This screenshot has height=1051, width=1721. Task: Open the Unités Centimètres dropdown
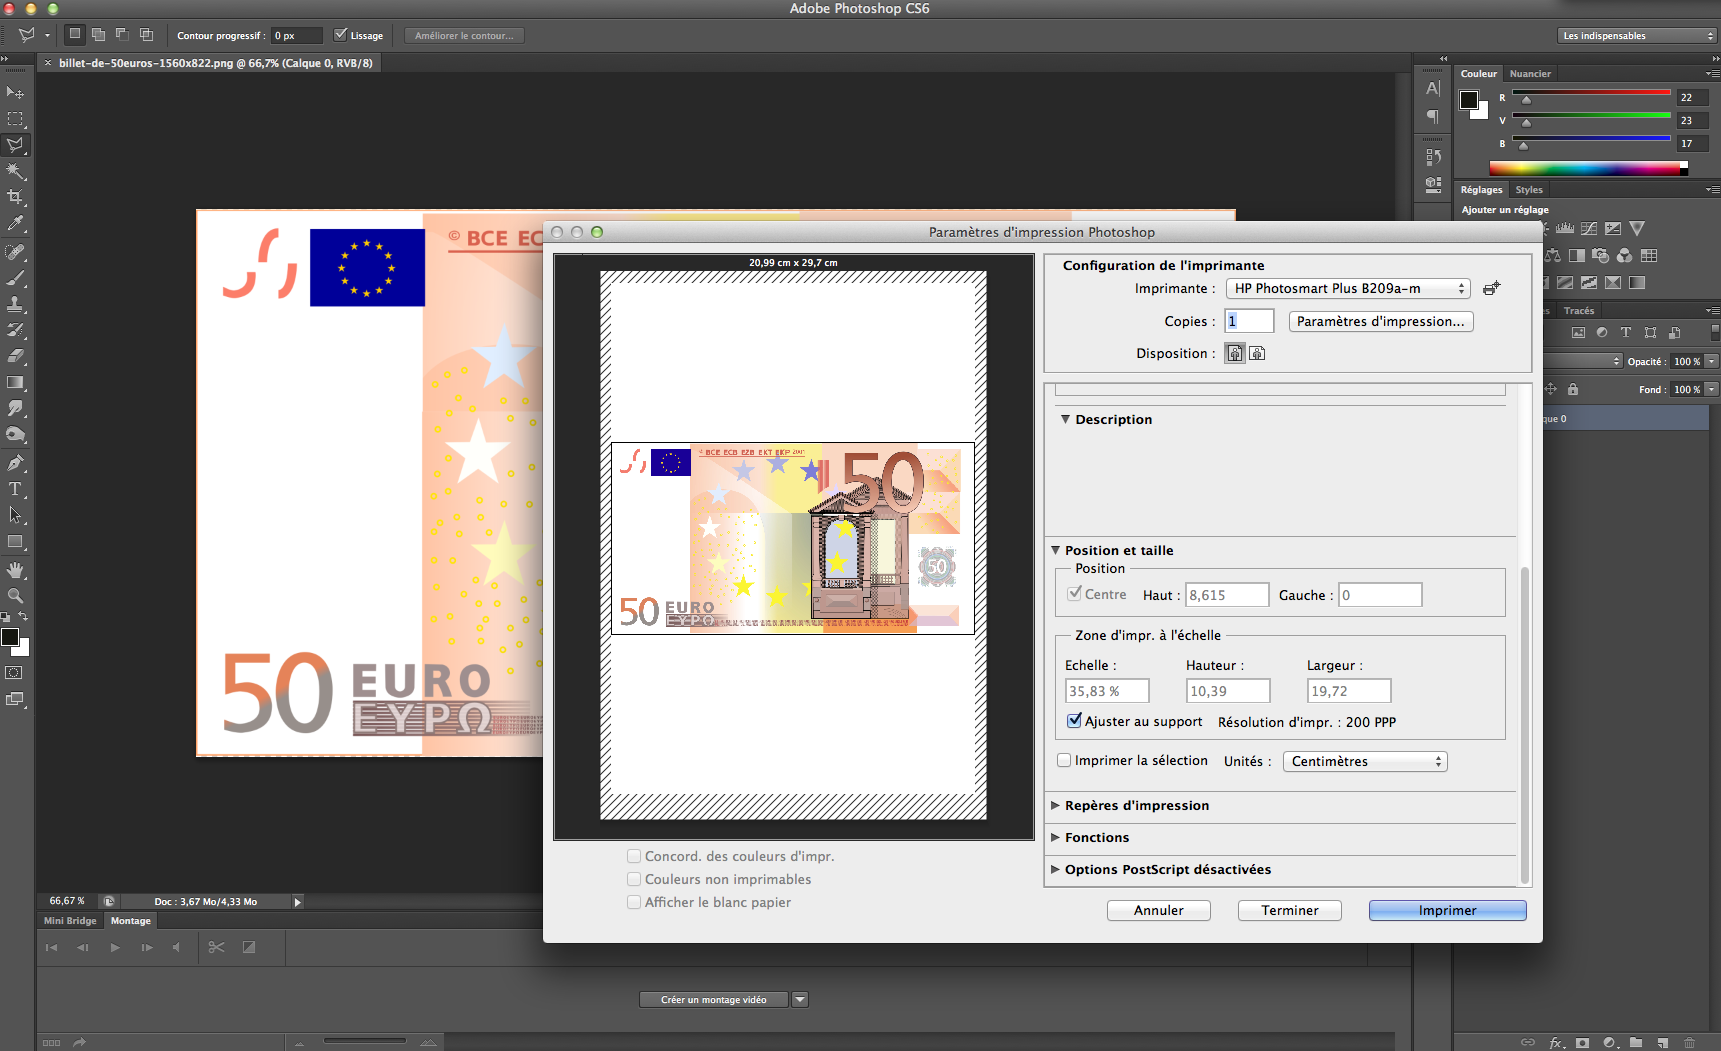[x=1364, y=761]
